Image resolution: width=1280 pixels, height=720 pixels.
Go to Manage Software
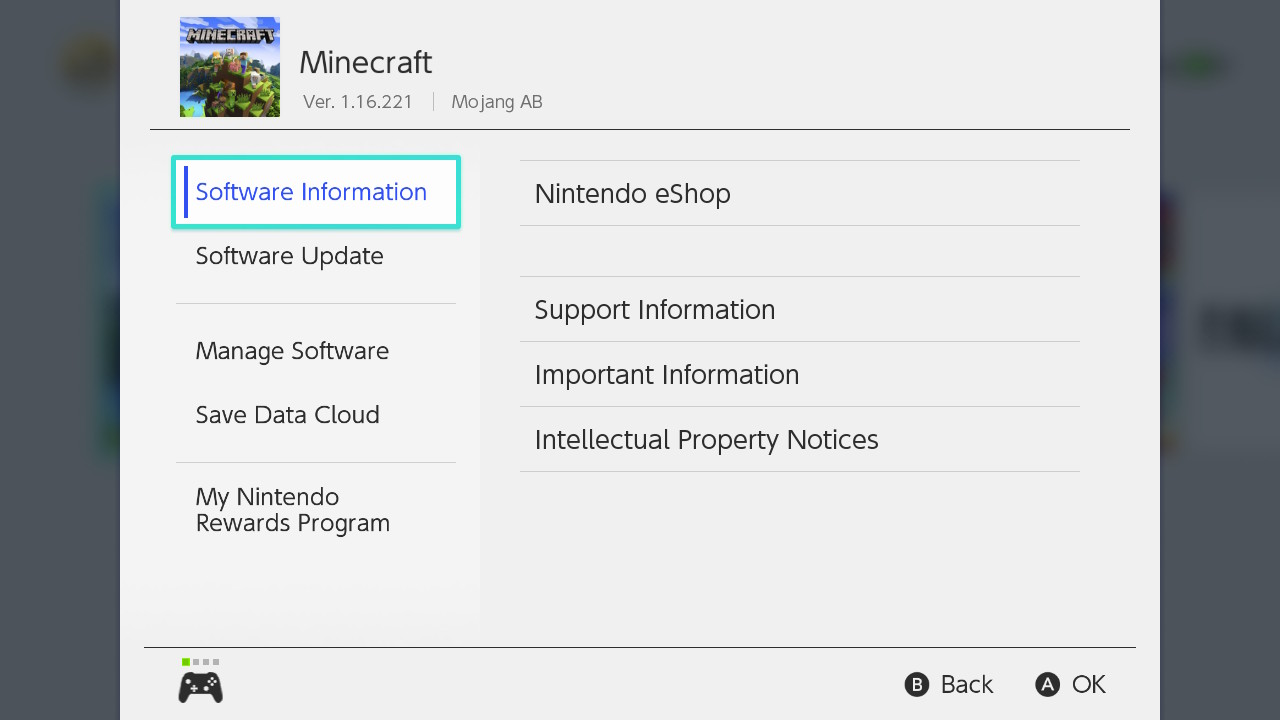click(292, 351)
